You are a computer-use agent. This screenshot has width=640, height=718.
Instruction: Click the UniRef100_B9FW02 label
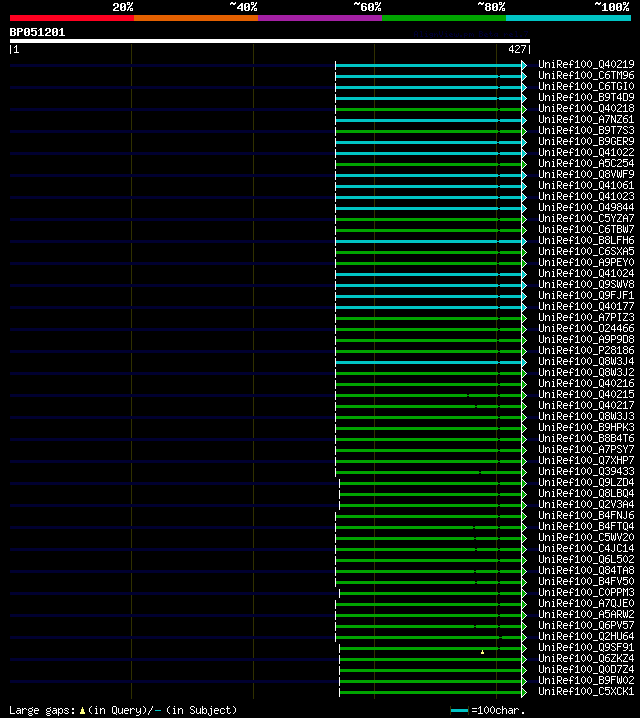click(x=586, y=680)
